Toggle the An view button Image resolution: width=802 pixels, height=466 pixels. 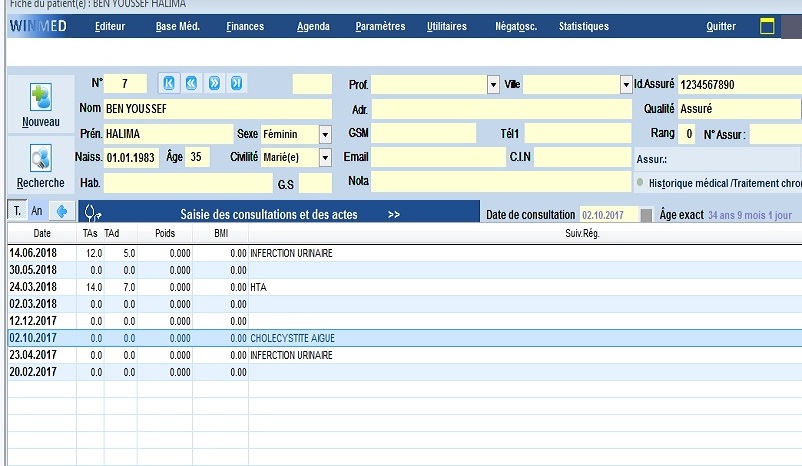coord(37,211)
